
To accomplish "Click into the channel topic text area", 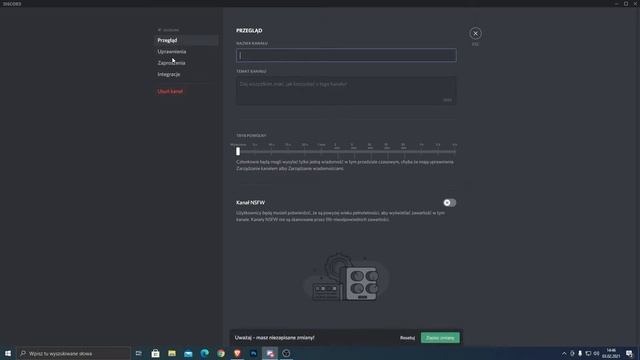I will pyautogui.click(x=346, y=91).
